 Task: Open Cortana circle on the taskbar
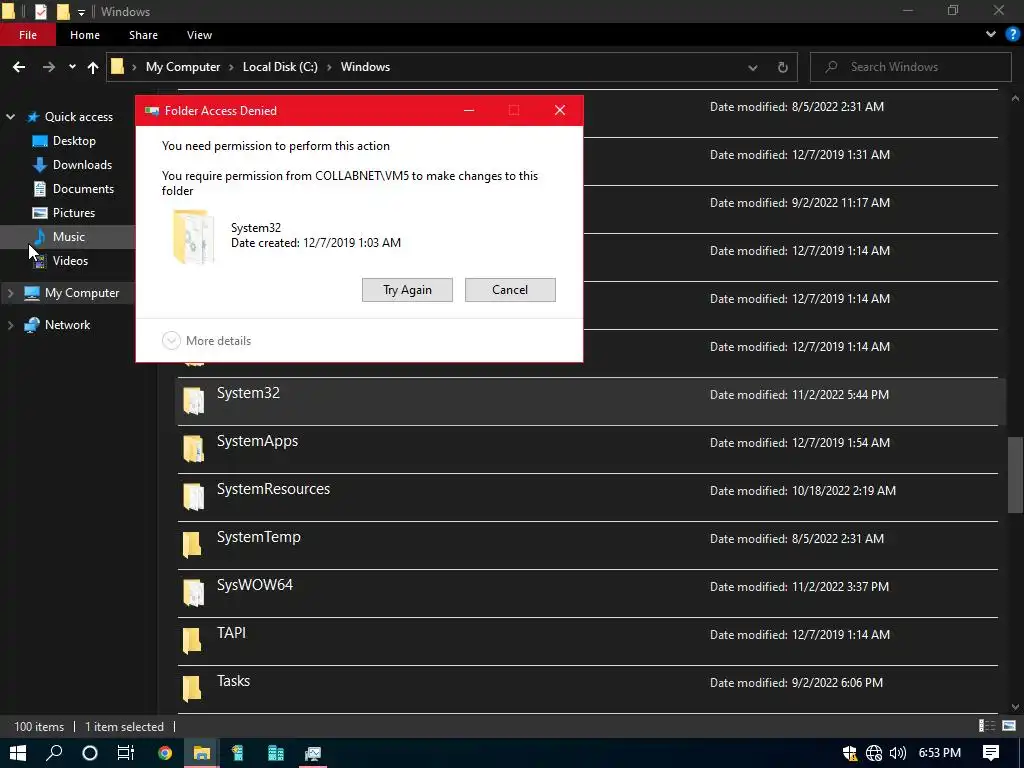click(x=90, y=753)
